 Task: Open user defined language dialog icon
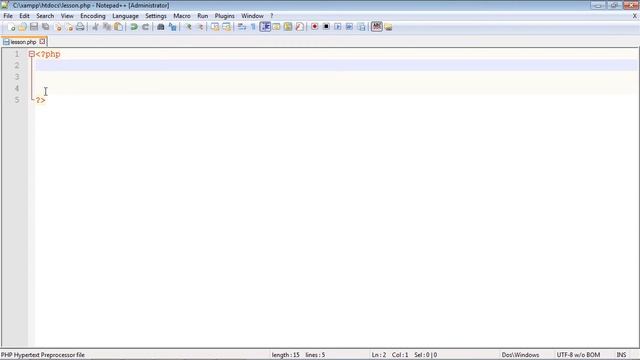[x=276, y=27]
